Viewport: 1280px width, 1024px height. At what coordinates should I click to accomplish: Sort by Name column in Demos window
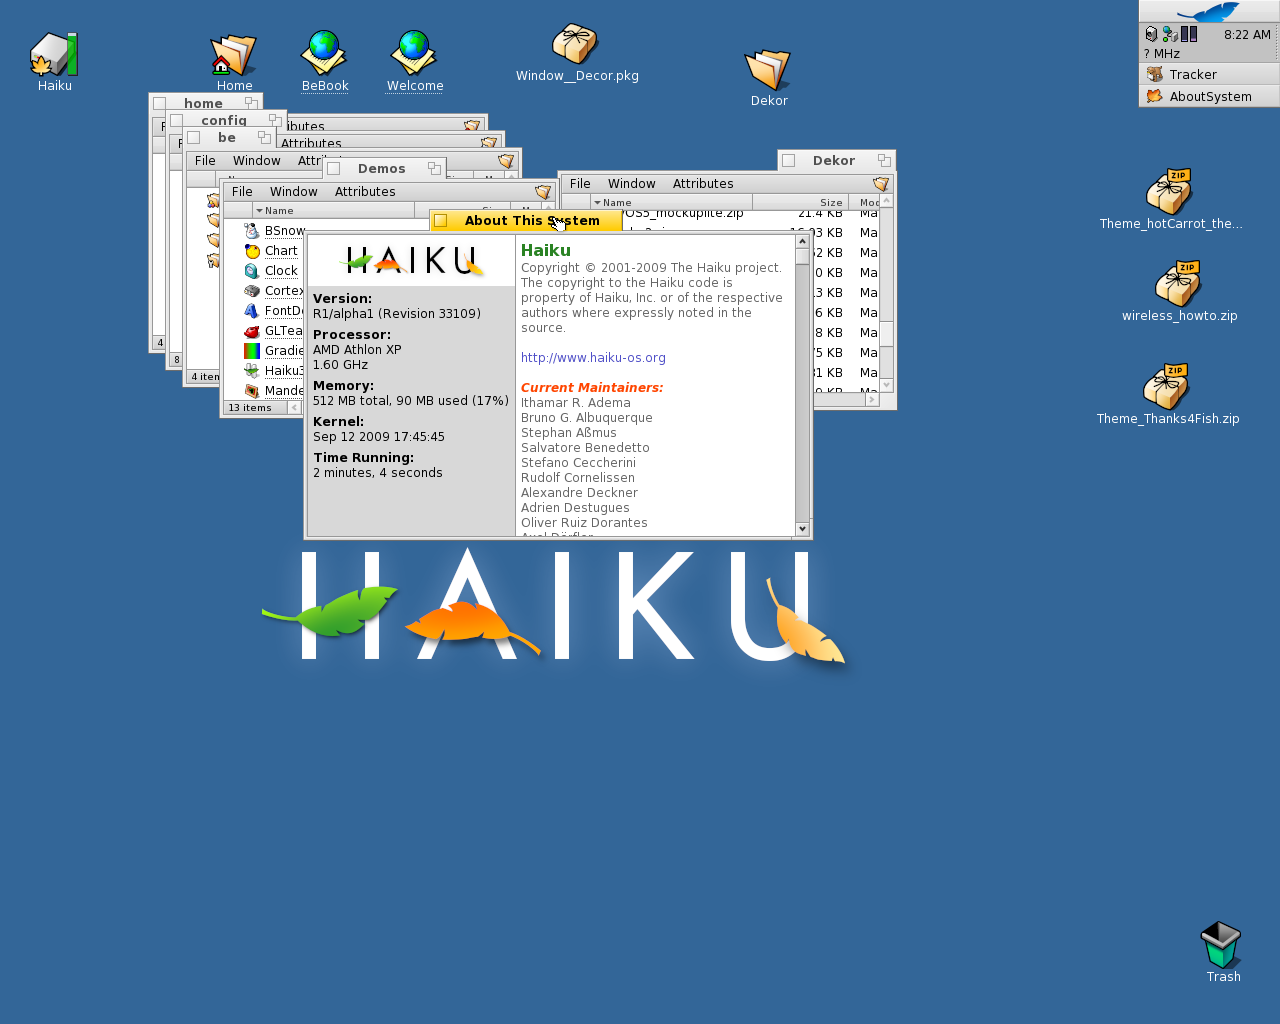tap(333, 211)
